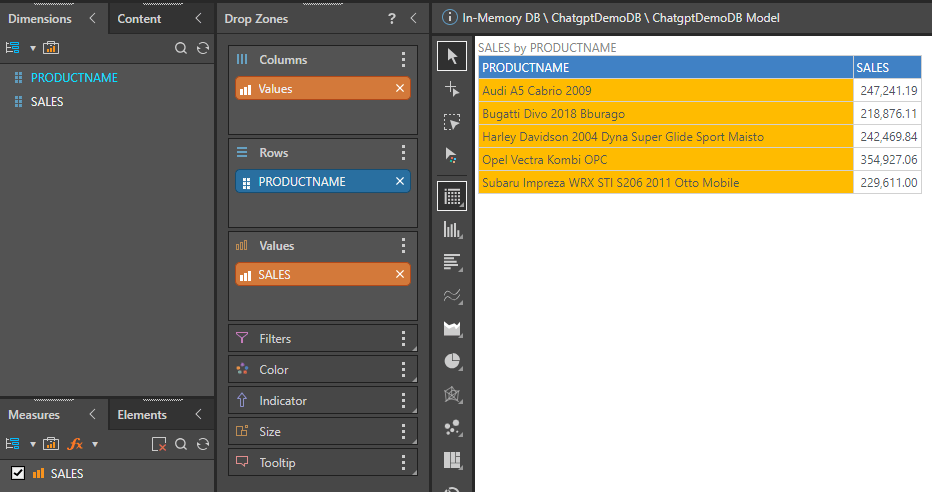Screen dimensions: 932x492
Task: Activate the lasso selection tool
Action: pos(452,122)
